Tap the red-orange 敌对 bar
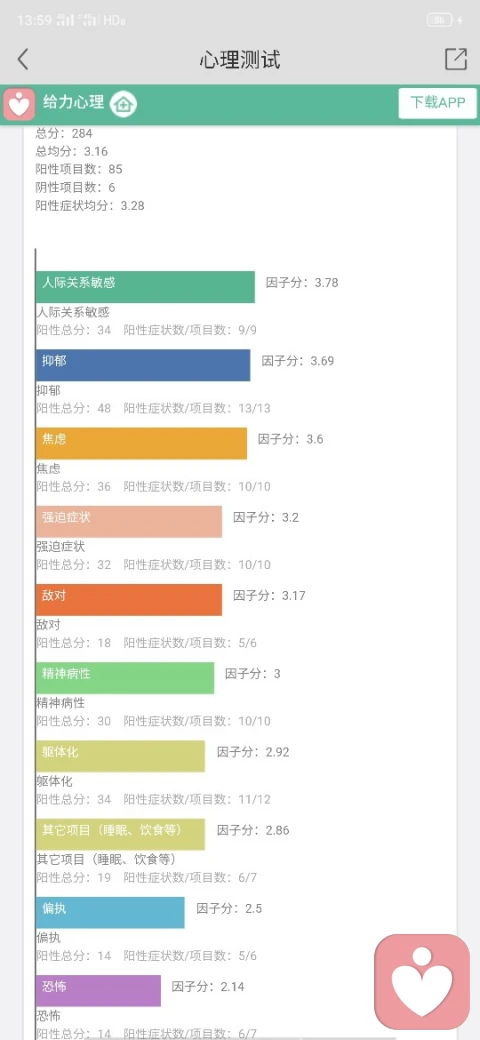480x1040 pixels. click(129, 600)
